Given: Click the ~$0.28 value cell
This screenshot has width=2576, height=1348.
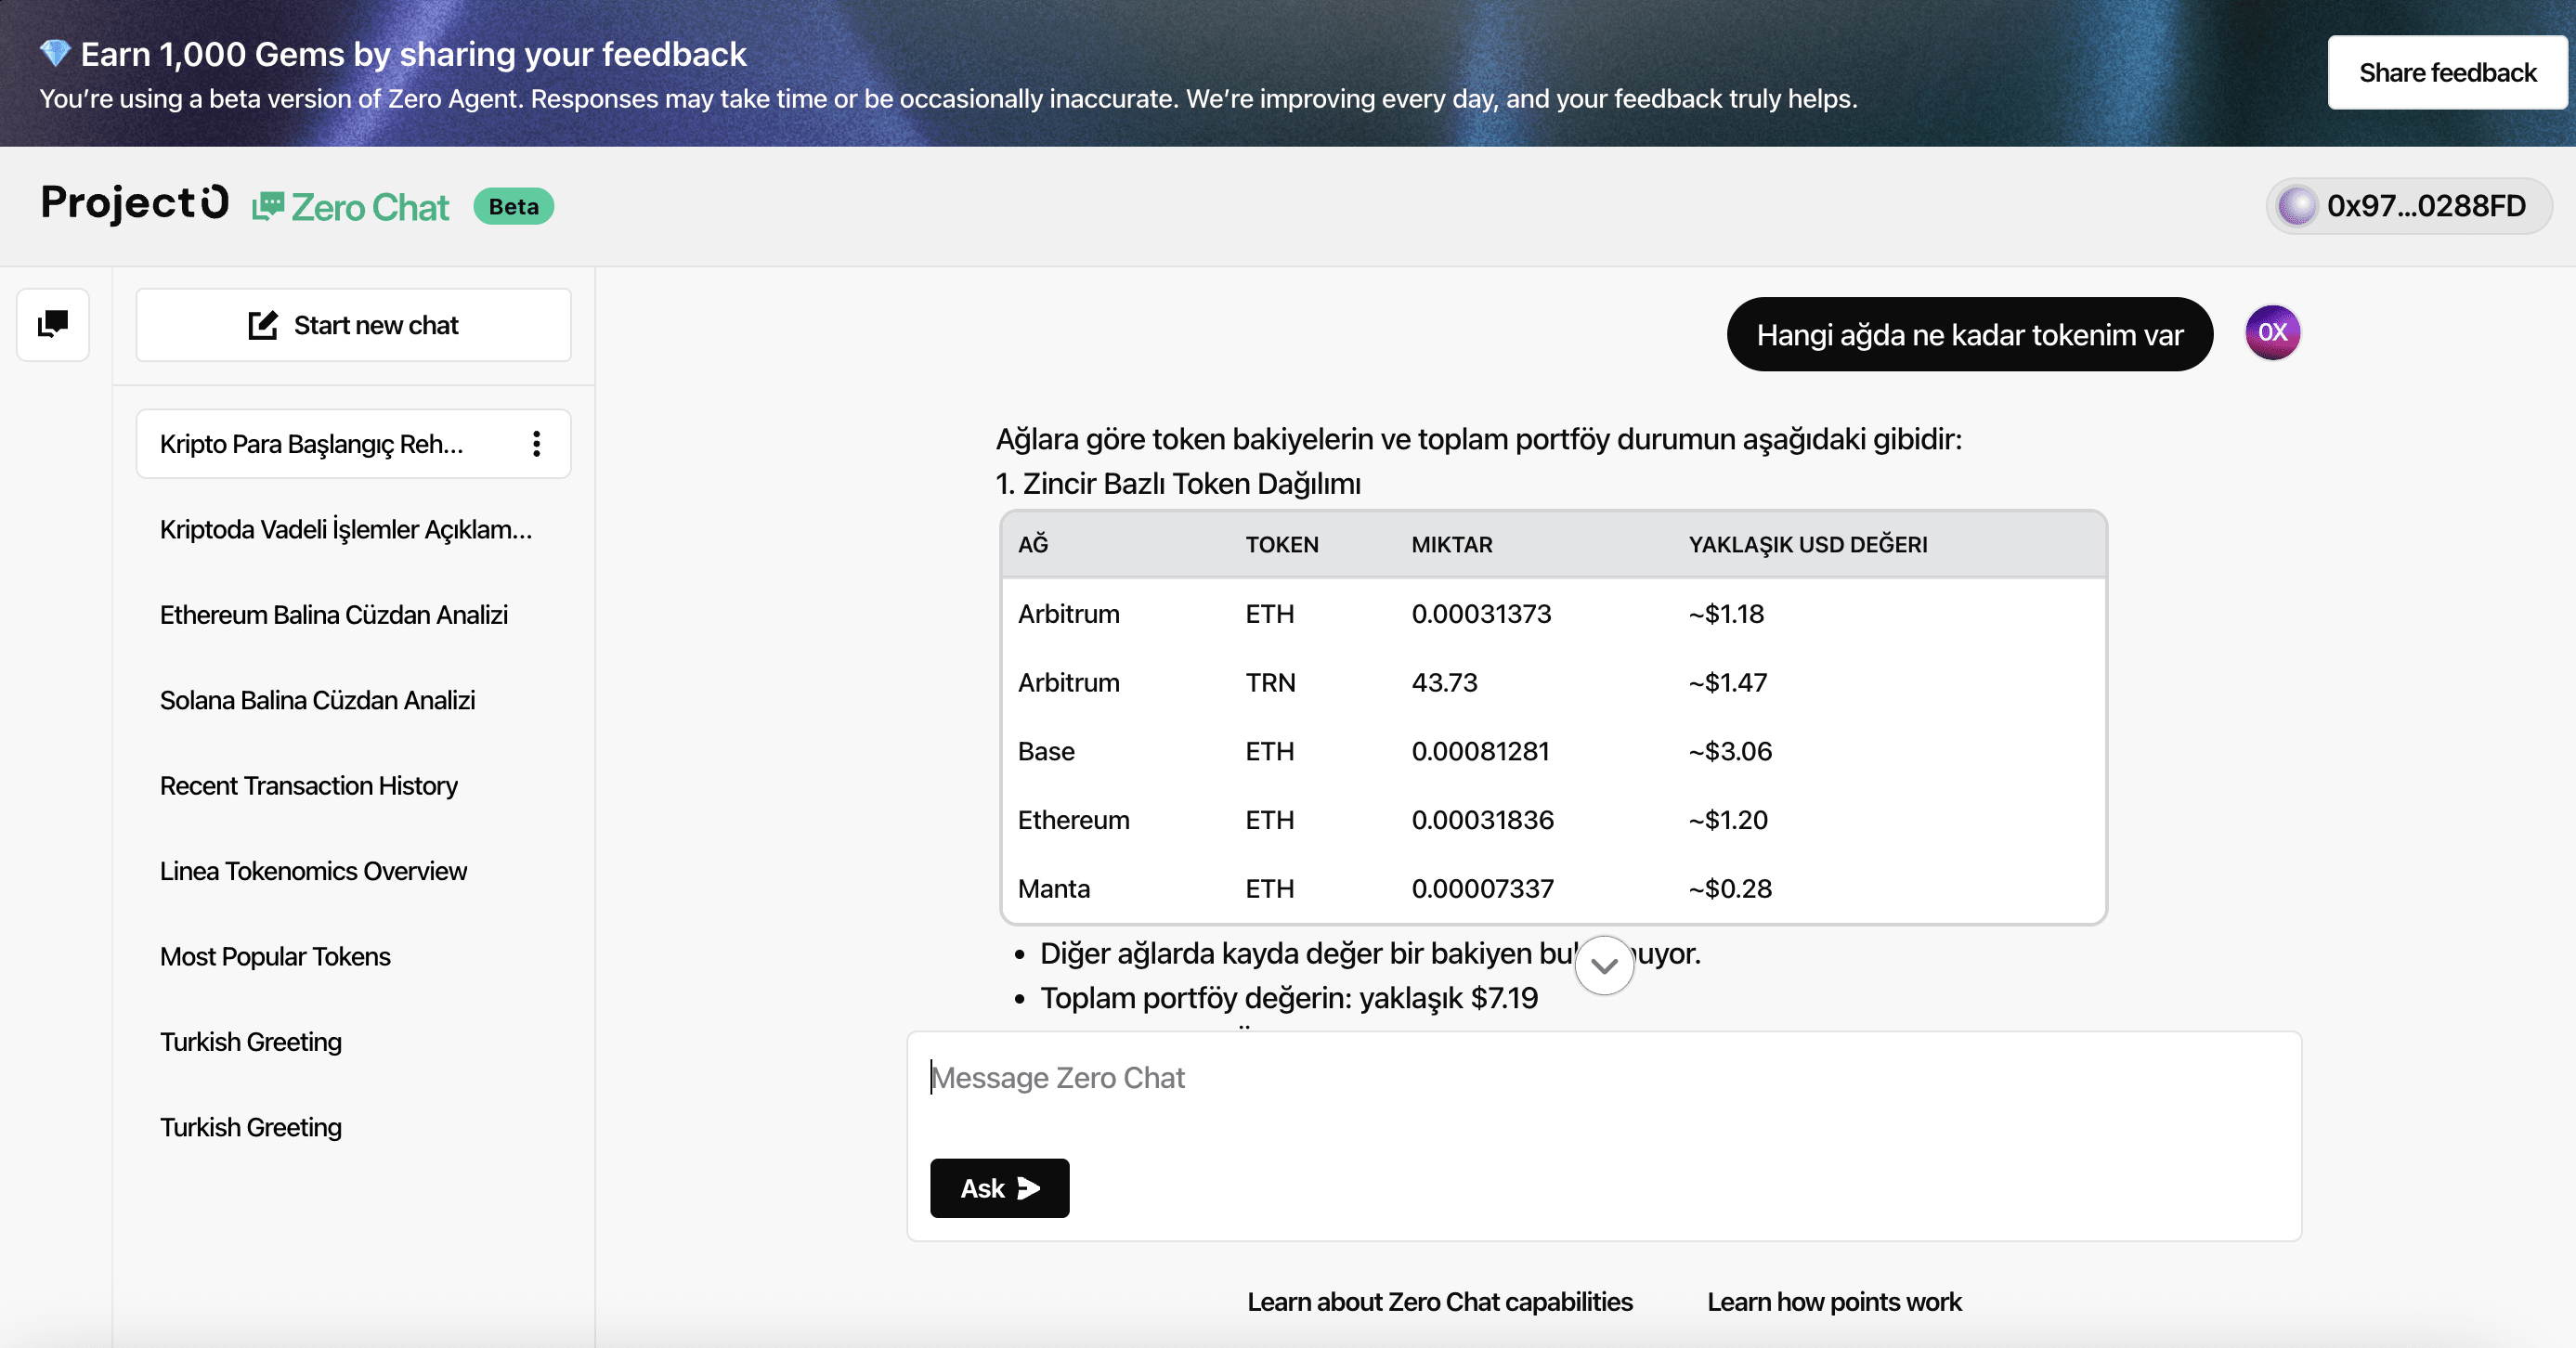Looking at the screenshot, I should coord(1730,888).
